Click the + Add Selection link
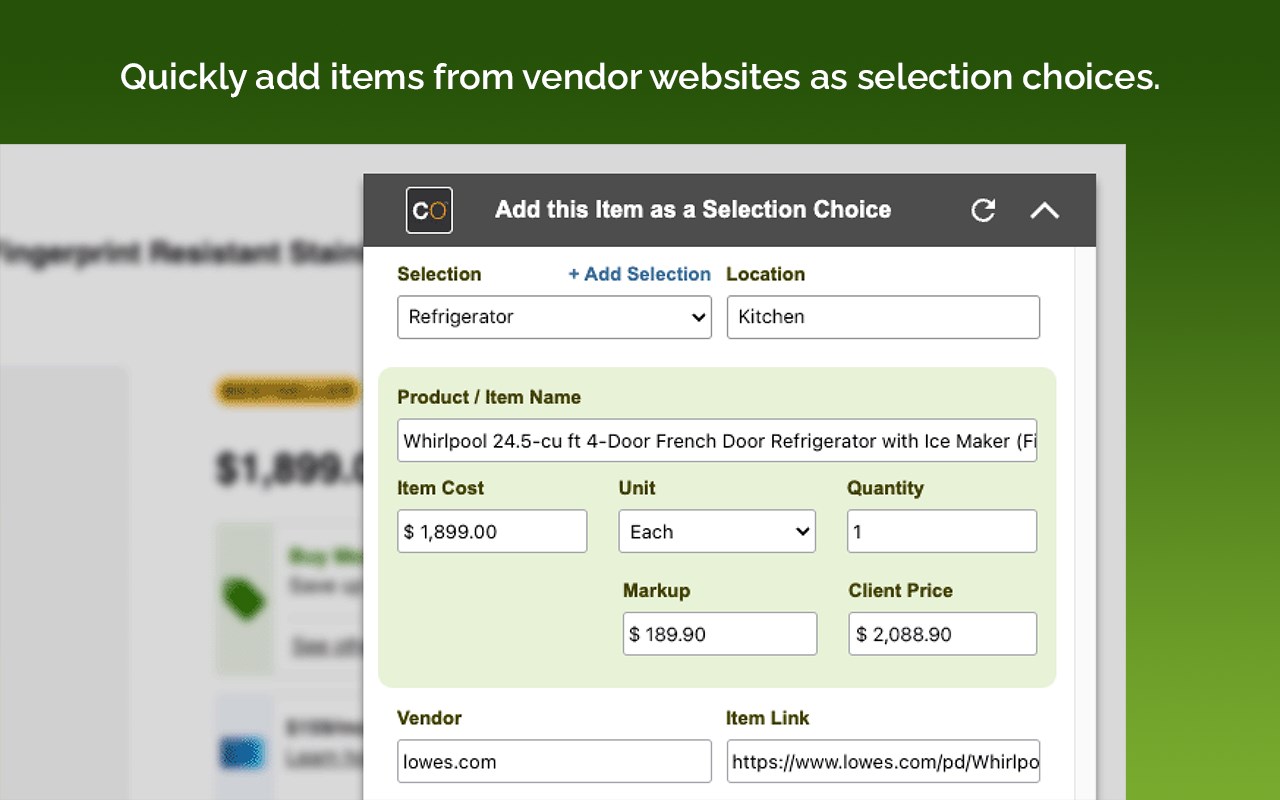Image resolution: width=1280 pixels, height=800 pixels. pyautogui.click(x=639, y=274)
